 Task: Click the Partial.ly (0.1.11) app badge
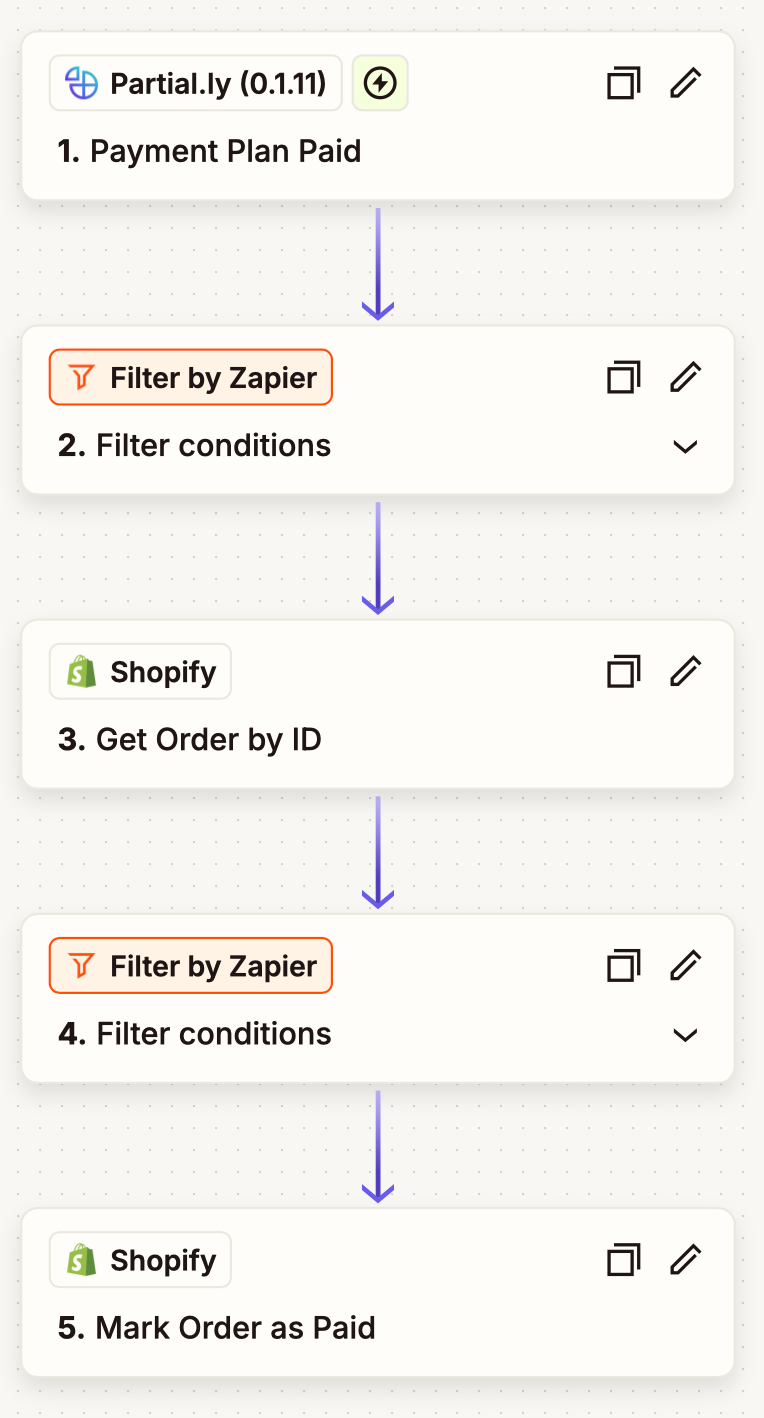pos(196,83)
